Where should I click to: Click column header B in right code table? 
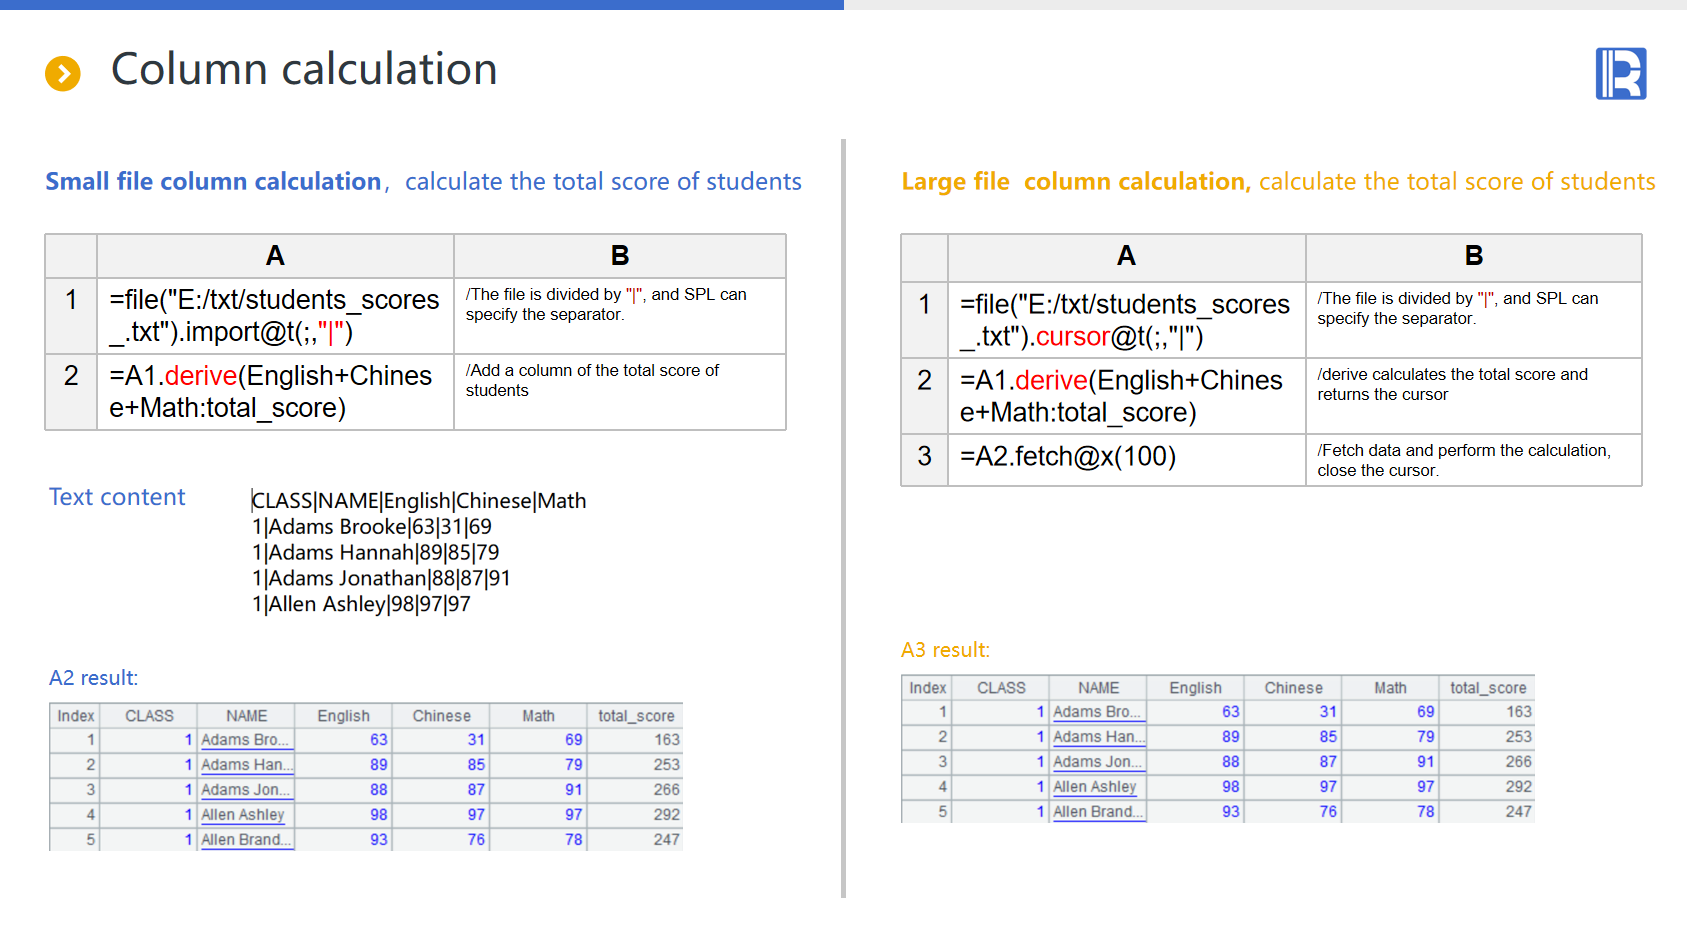click(x=1472, y=256)
